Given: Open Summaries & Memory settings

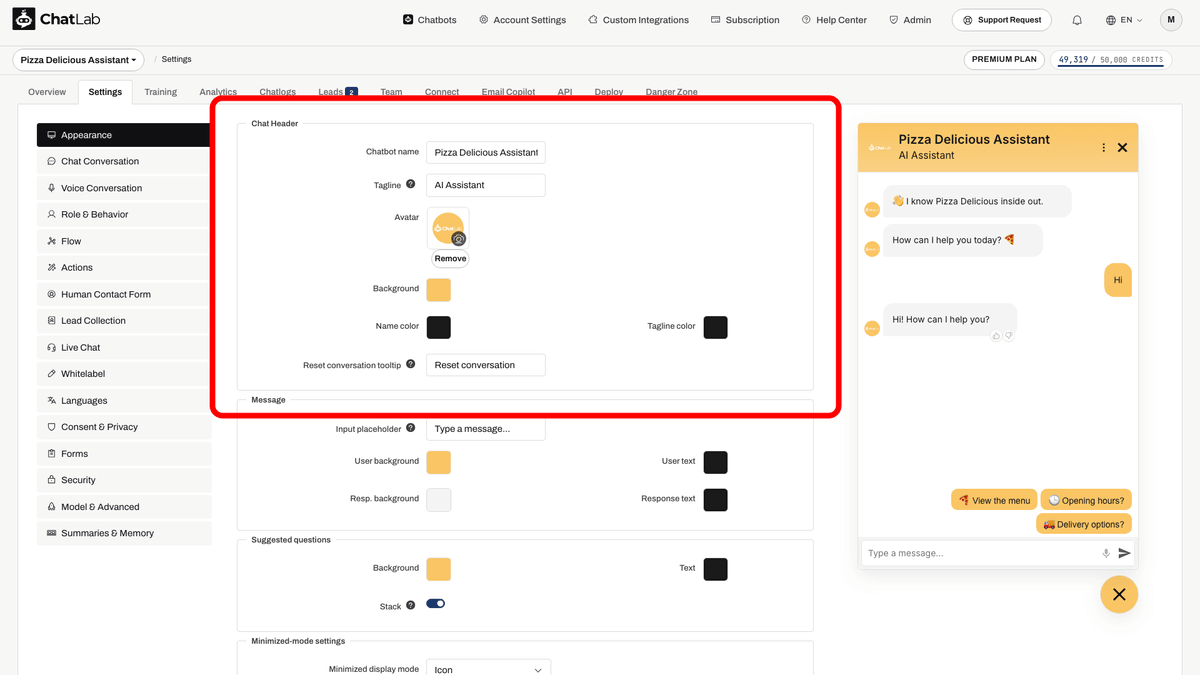Looking at the screenshot, I should [124, 533].
